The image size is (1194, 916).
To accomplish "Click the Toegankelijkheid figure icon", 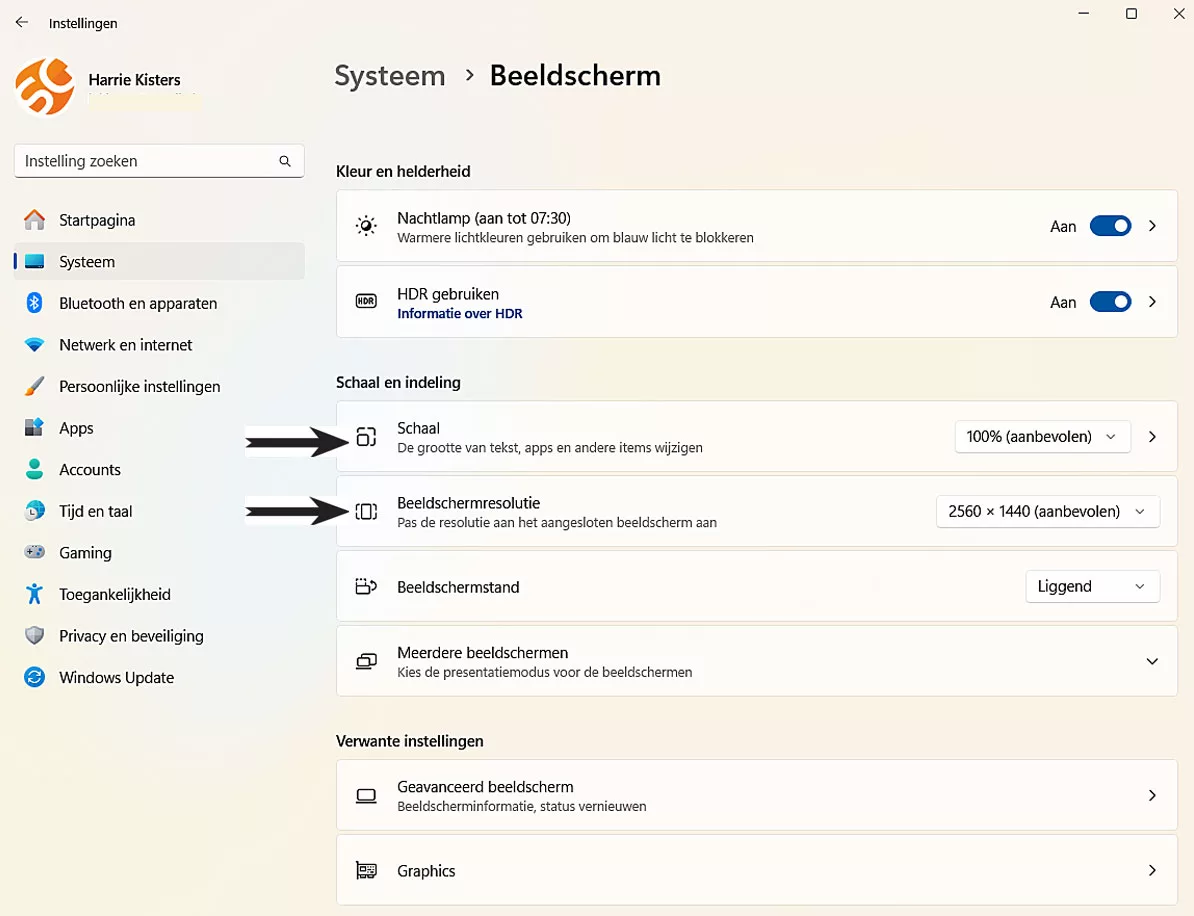I will pos(34,594).
